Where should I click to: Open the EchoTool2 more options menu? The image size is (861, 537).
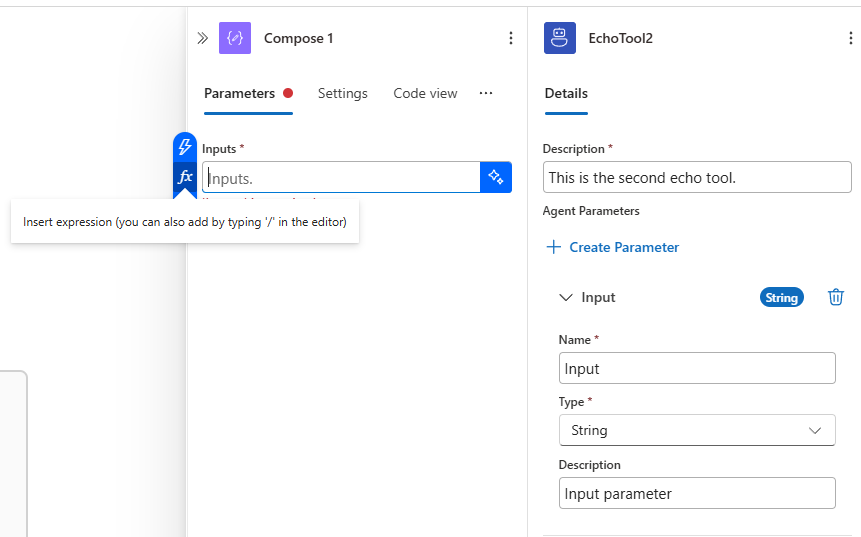[x=851, y=38]
